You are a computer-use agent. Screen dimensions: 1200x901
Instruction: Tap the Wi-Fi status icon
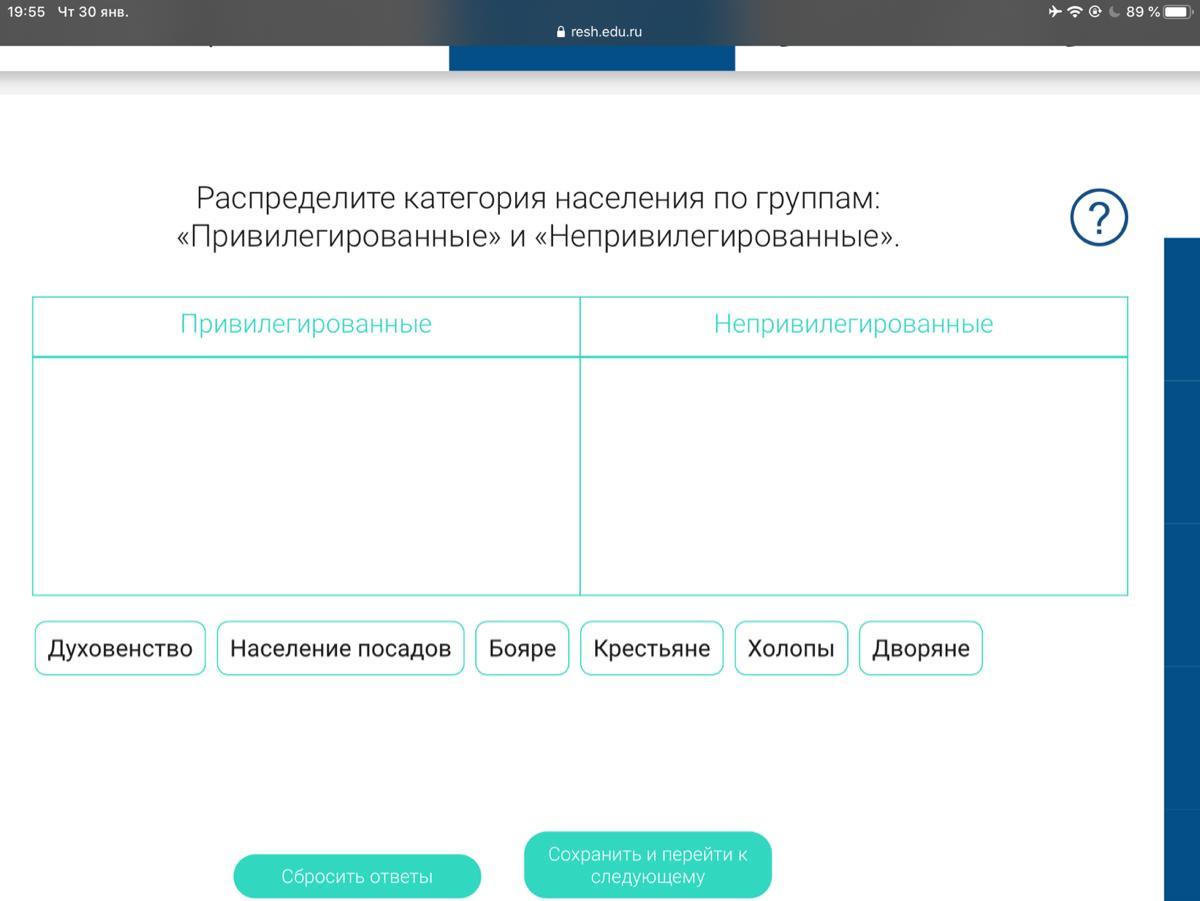click(x=1075, y=12)
